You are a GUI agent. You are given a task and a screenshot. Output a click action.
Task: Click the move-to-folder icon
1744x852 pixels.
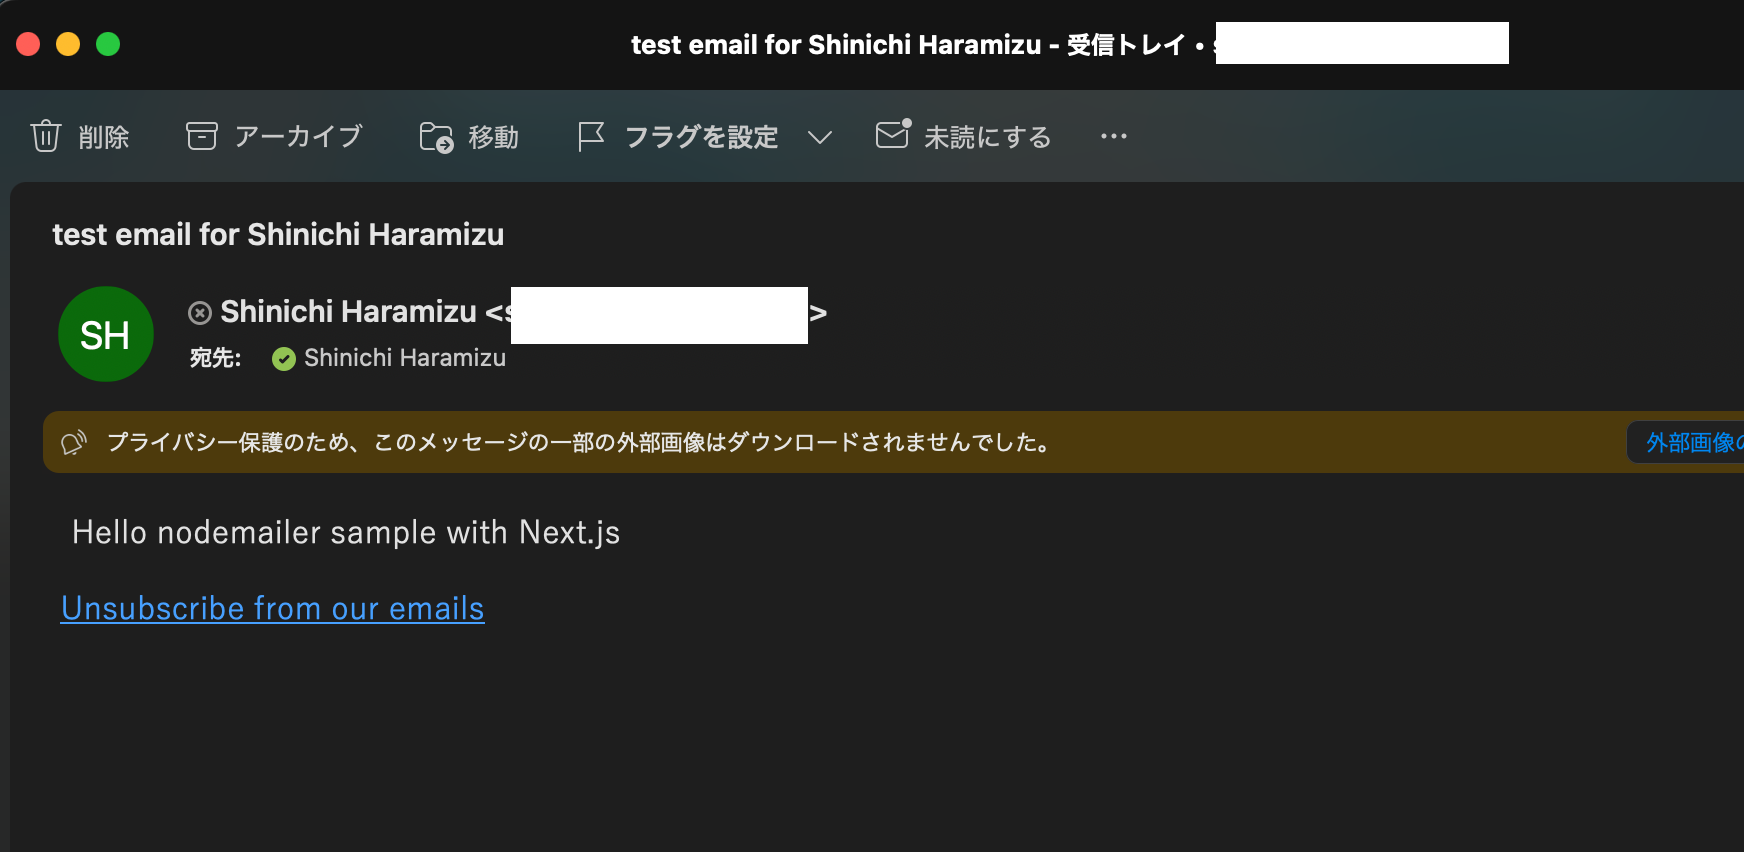pos(436,137)
